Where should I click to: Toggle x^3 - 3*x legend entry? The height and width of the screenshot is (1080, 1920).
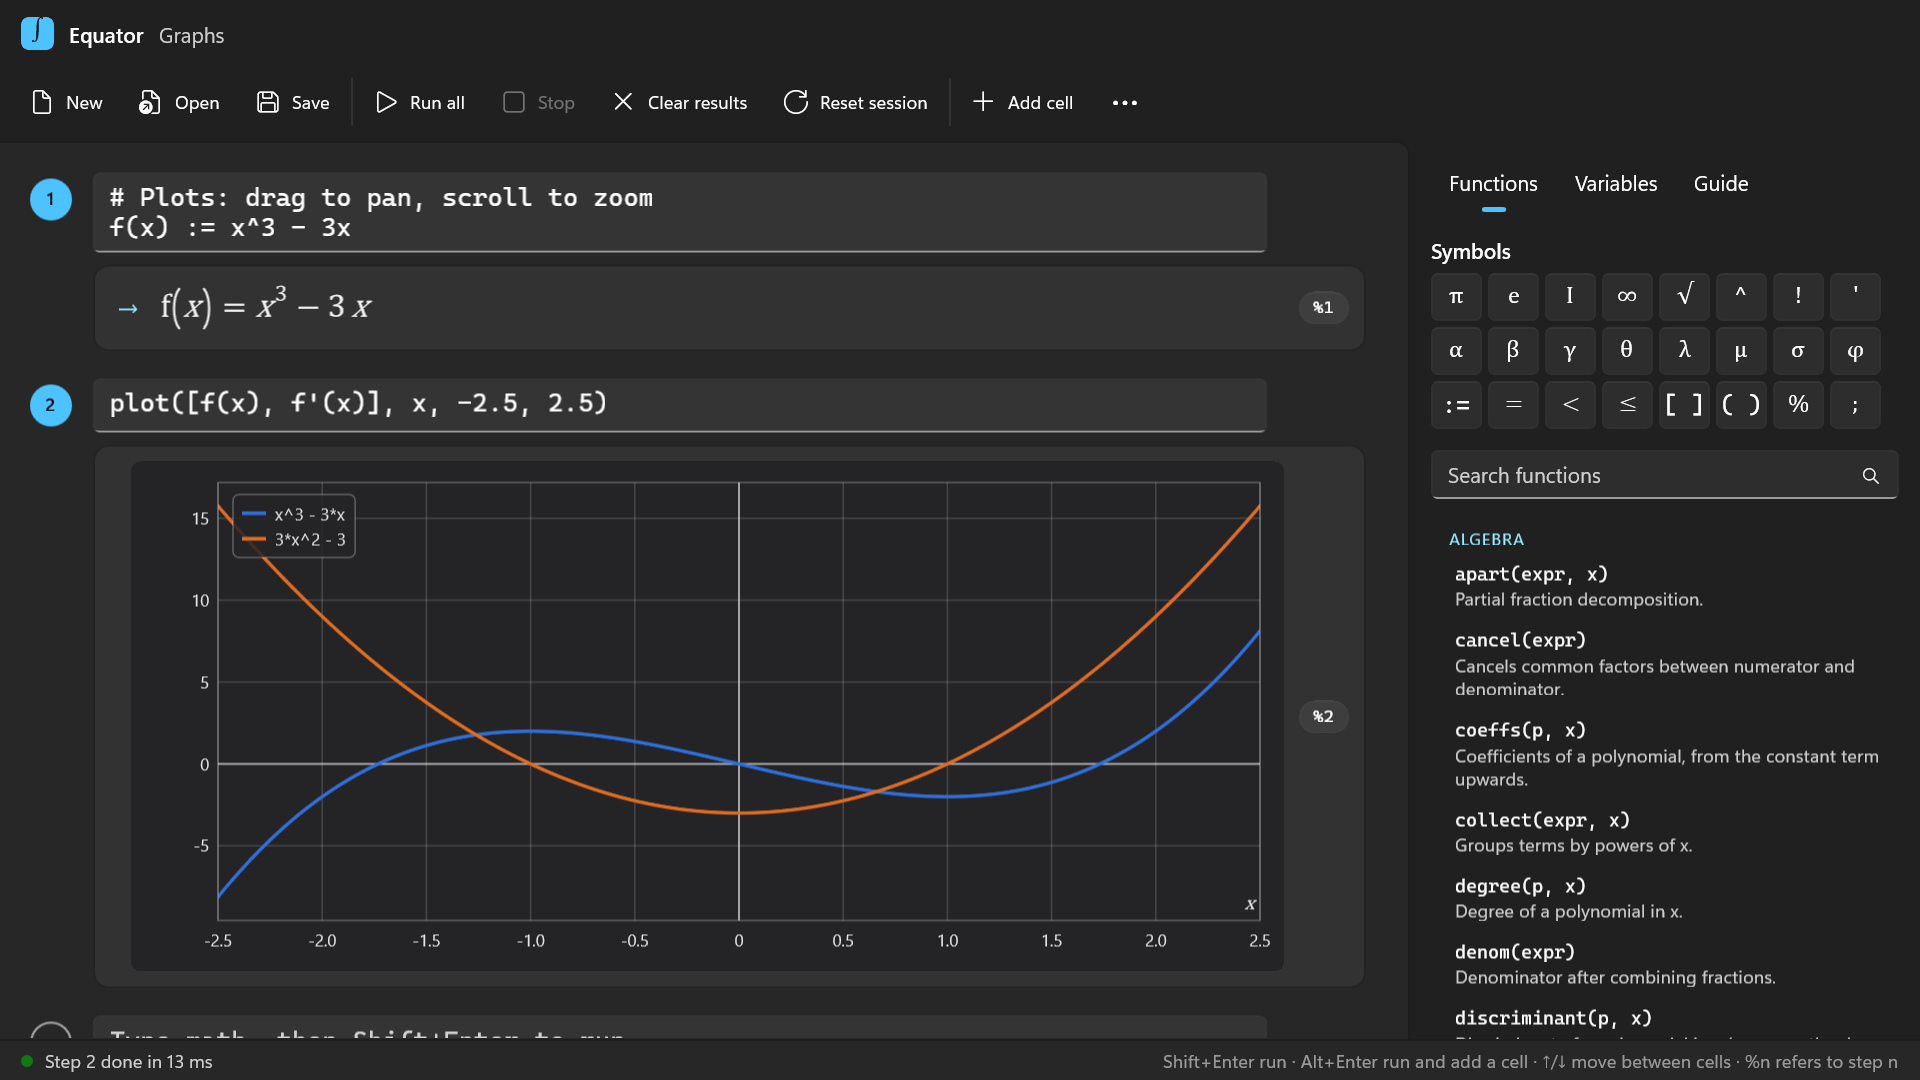pos(294,514)
